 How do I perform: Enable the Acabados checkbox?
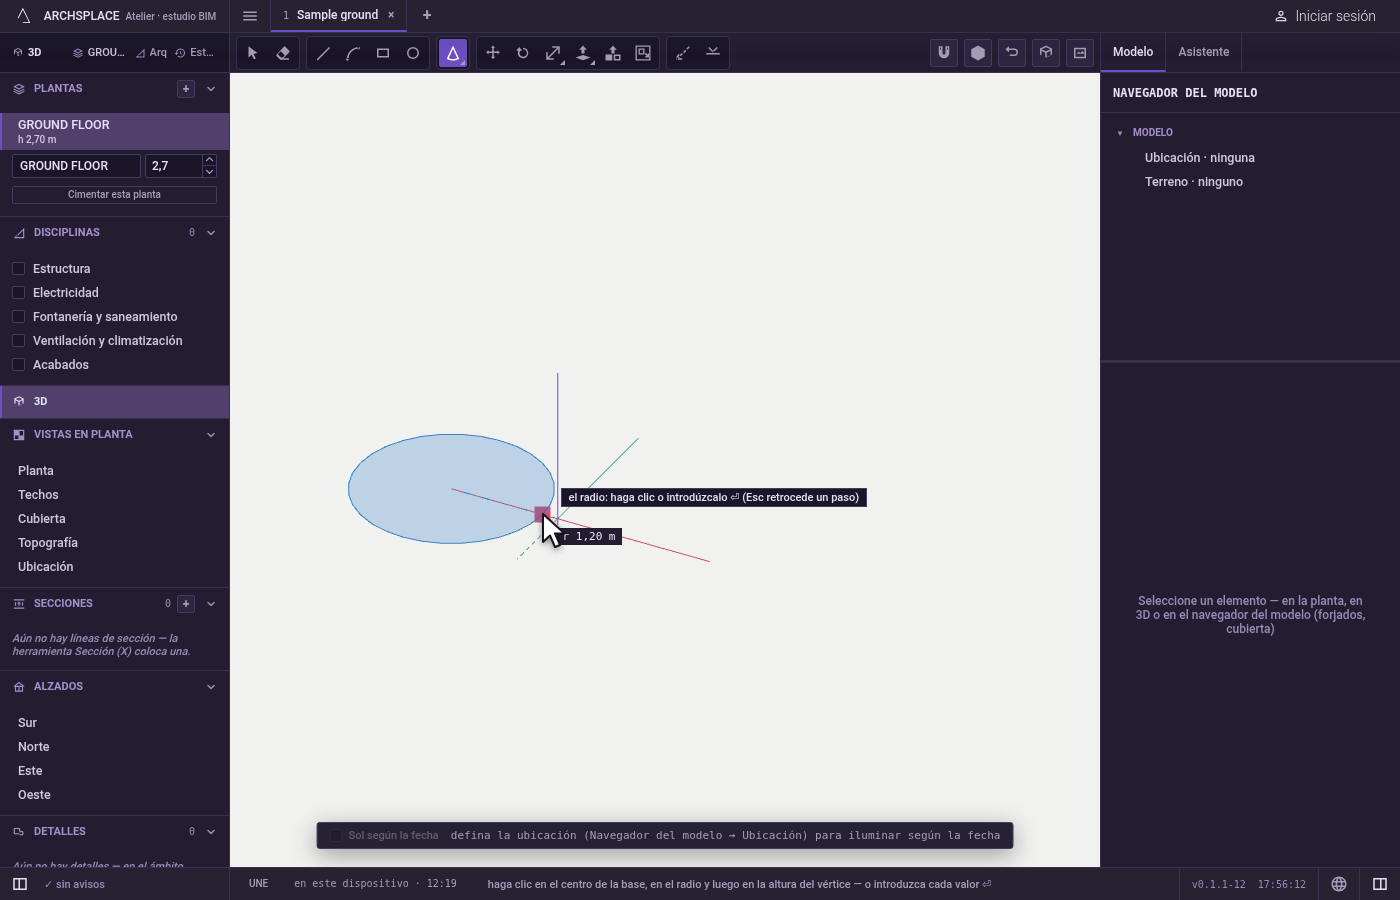[18, 365]
